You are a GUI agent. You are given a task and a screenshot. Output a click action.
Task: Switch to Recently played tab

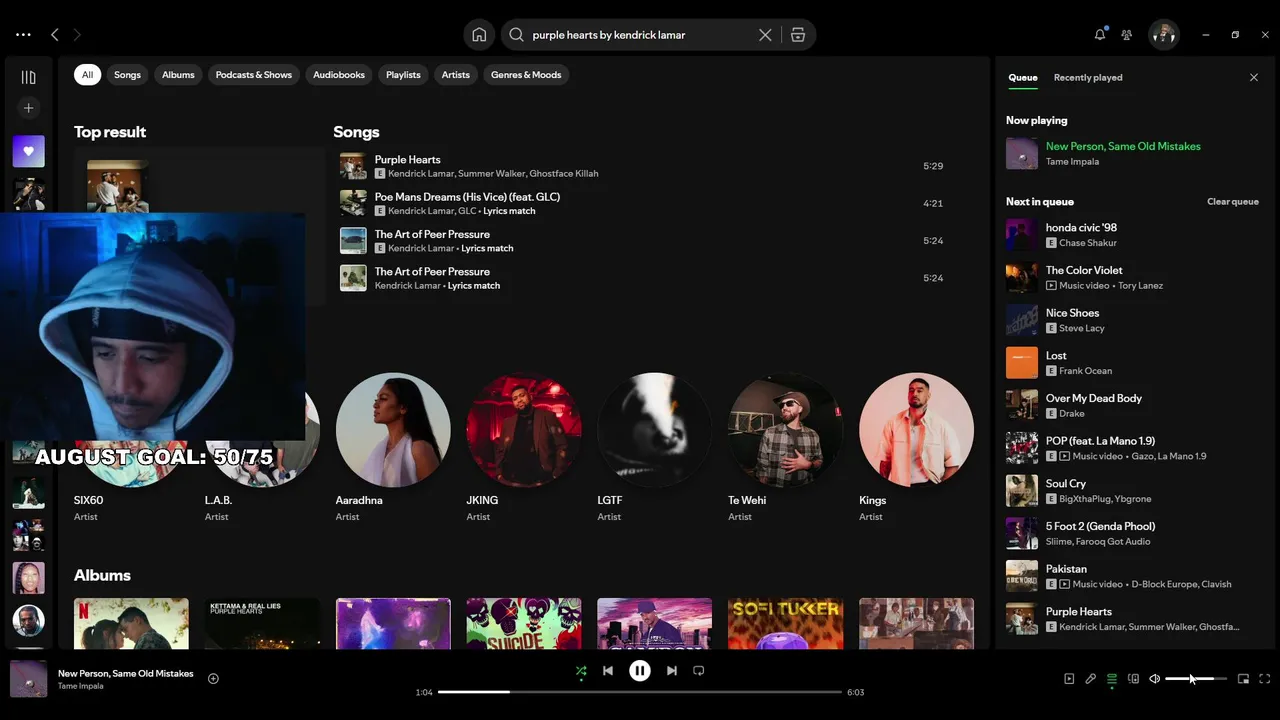(1088, 77)
